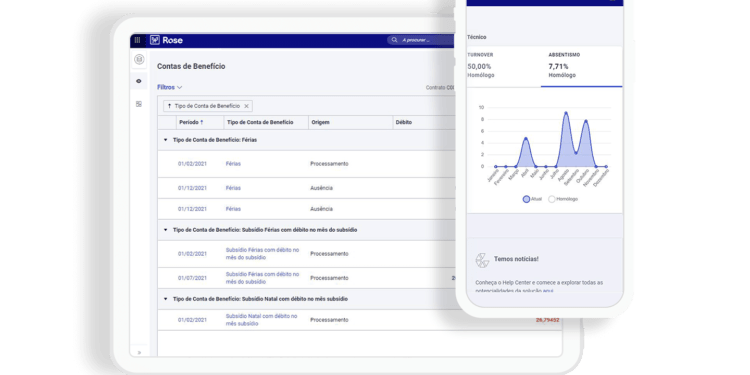The height and width of the screenshot is (375, 750).
Task: Collapse the Férias group row
Action: [165, 140]
